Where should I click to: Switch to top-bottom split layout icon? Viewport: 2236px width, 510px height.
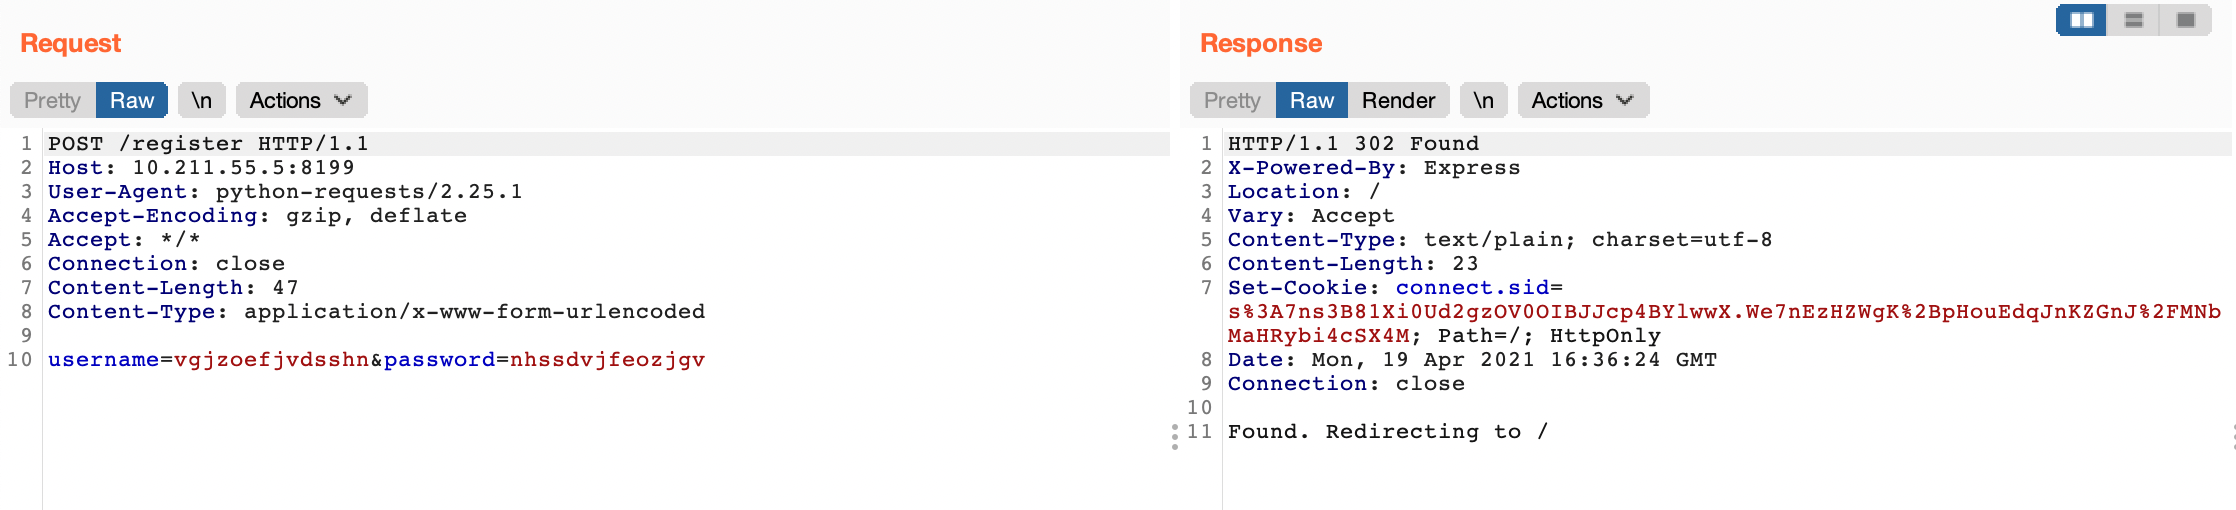pos(2134,20)
